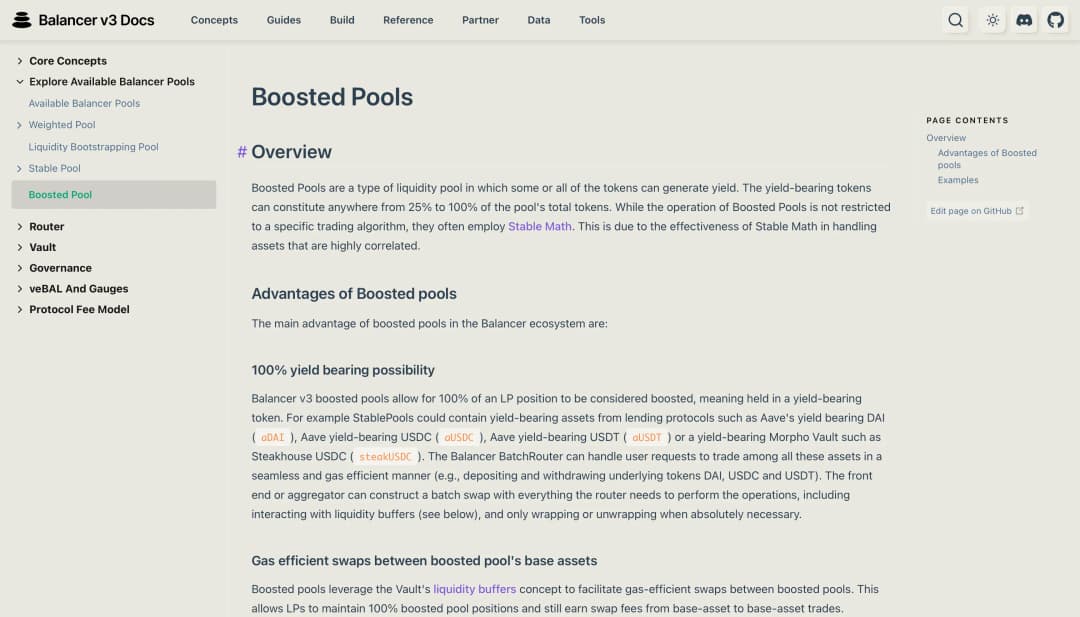Expand the Weighted Pool tree item
The width and height of the screenshot is (1080, 617).
click(x=20, y=125)
